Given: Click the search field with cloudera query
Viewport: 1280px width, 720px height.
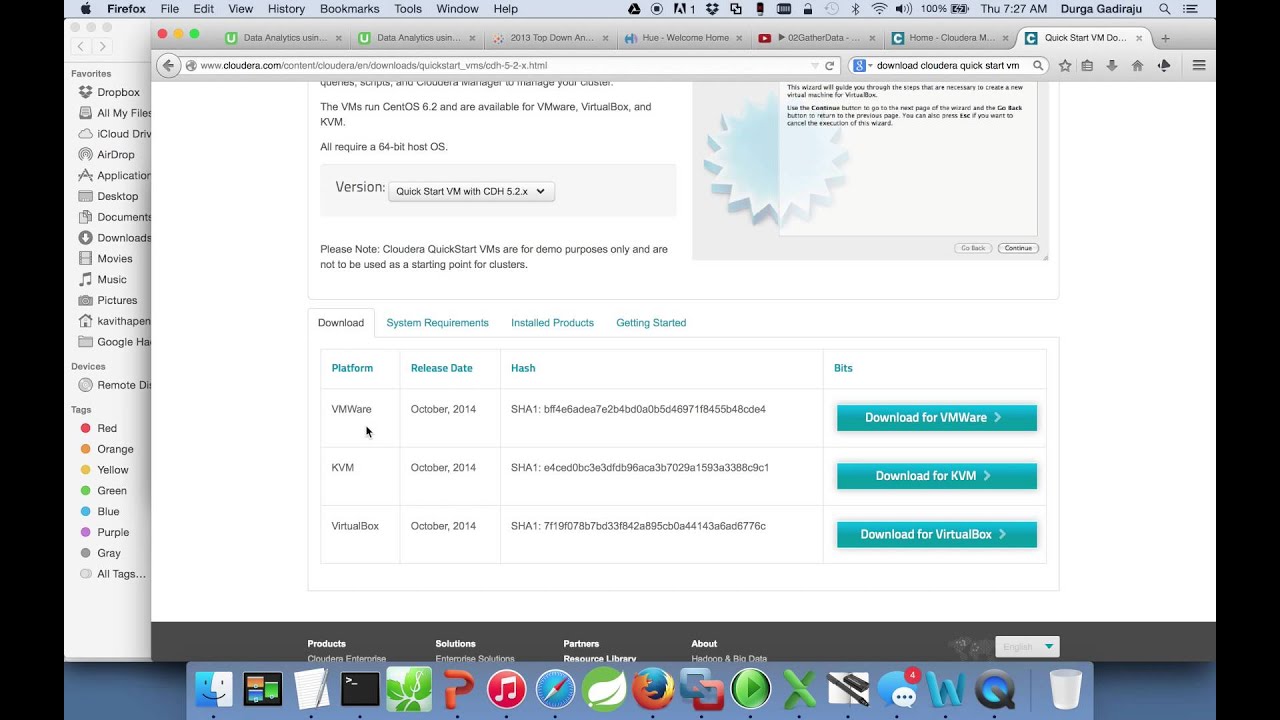Looking at the screenshot, I should coord(948,65).
